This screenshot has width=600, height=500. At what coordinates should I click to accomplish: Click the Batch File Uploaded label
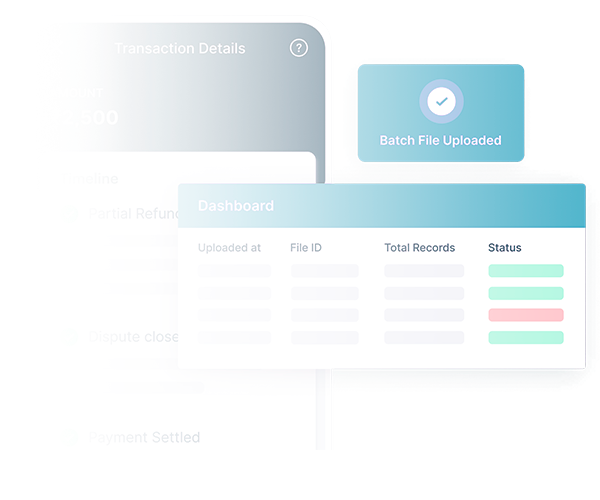point(440,141)
